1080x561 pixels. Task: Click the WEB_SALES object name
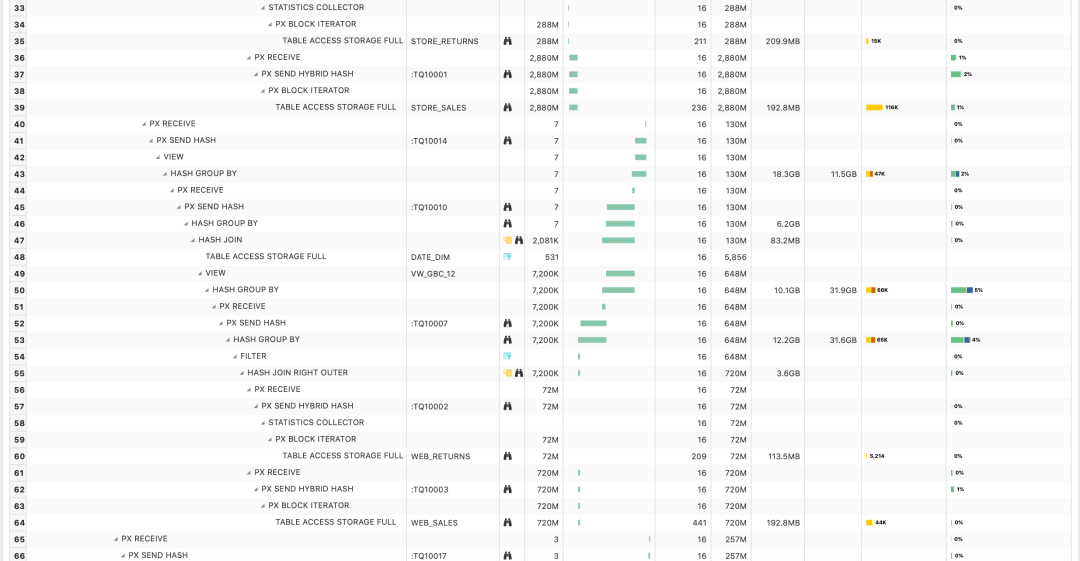point(434,522)
